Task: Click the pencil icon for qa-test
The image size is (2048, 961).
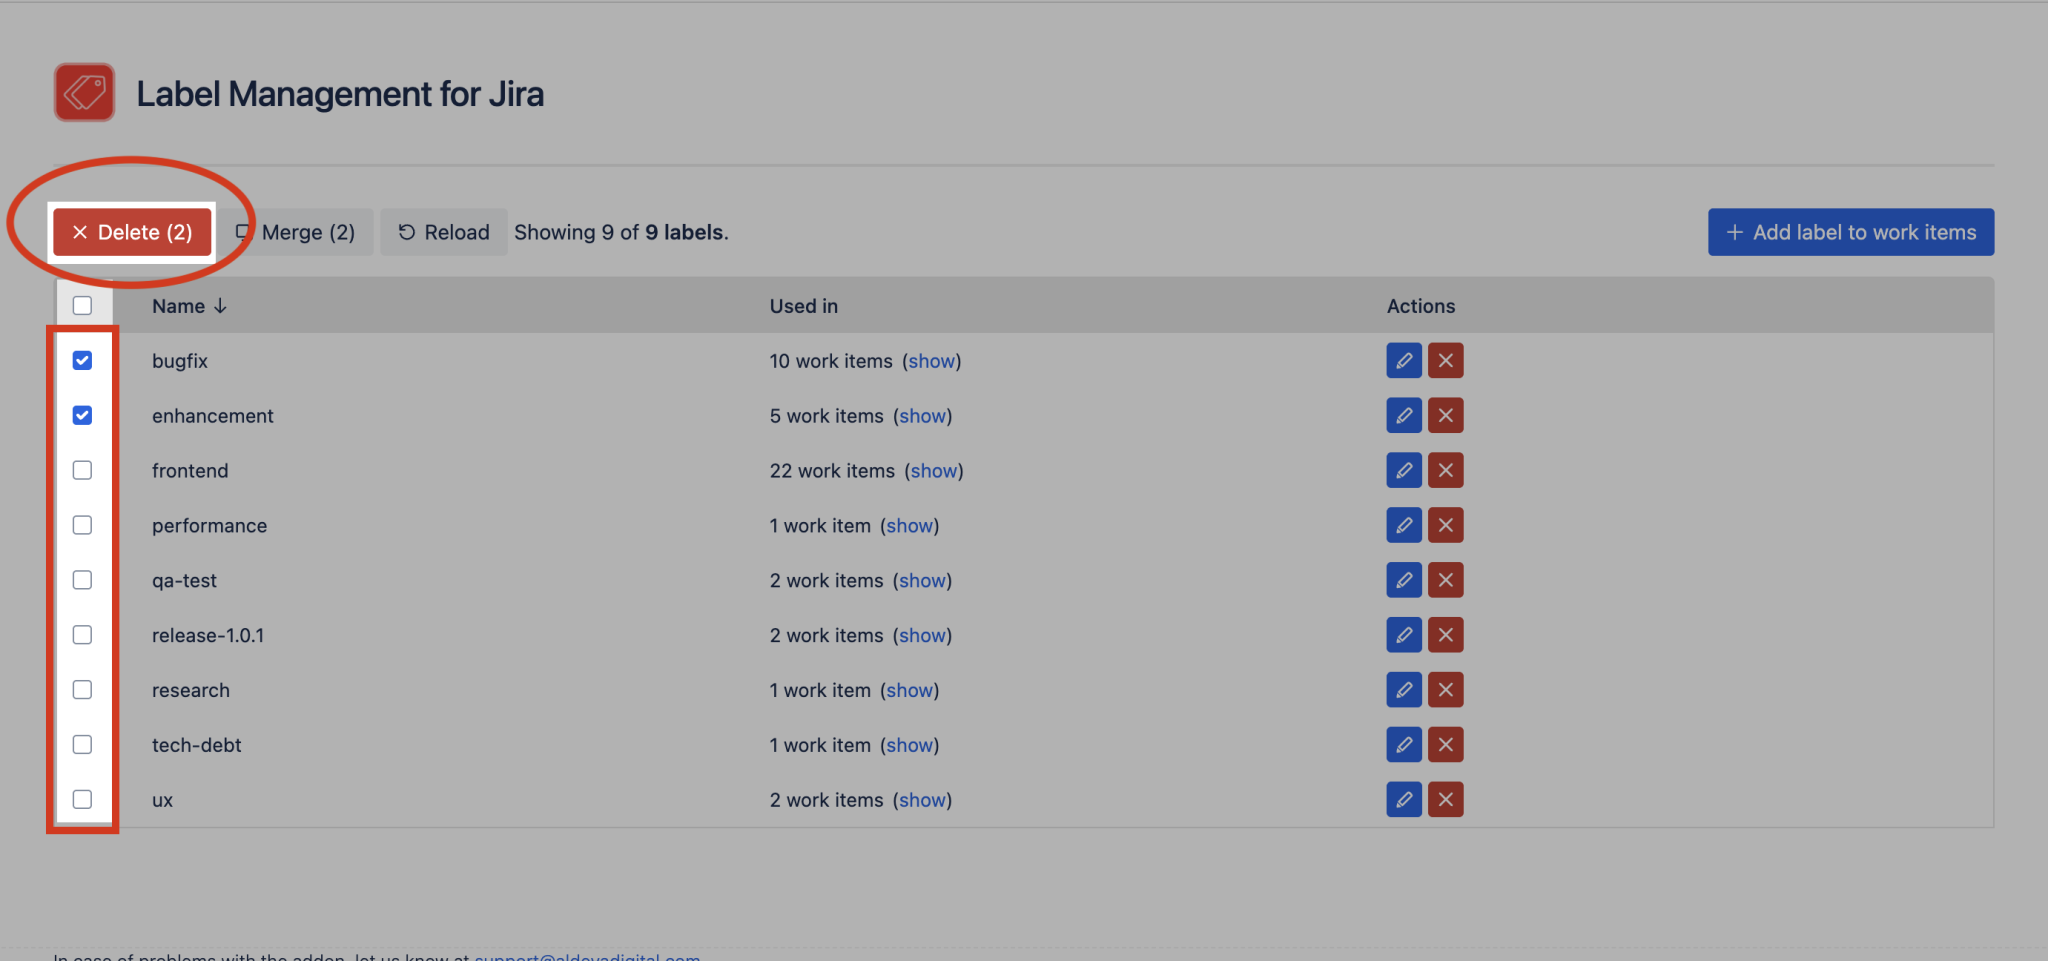Action: coord(1404,580)
